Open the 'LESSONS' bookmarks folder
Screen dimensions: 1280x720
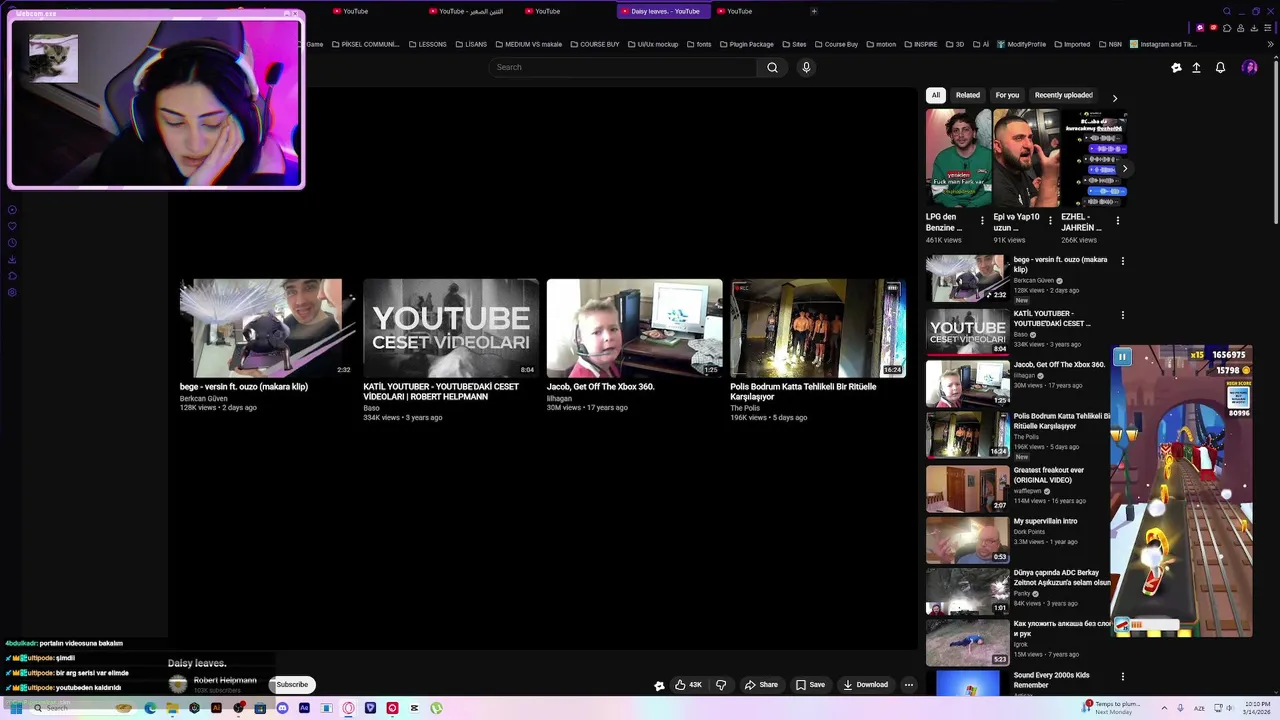click(427, 44)
